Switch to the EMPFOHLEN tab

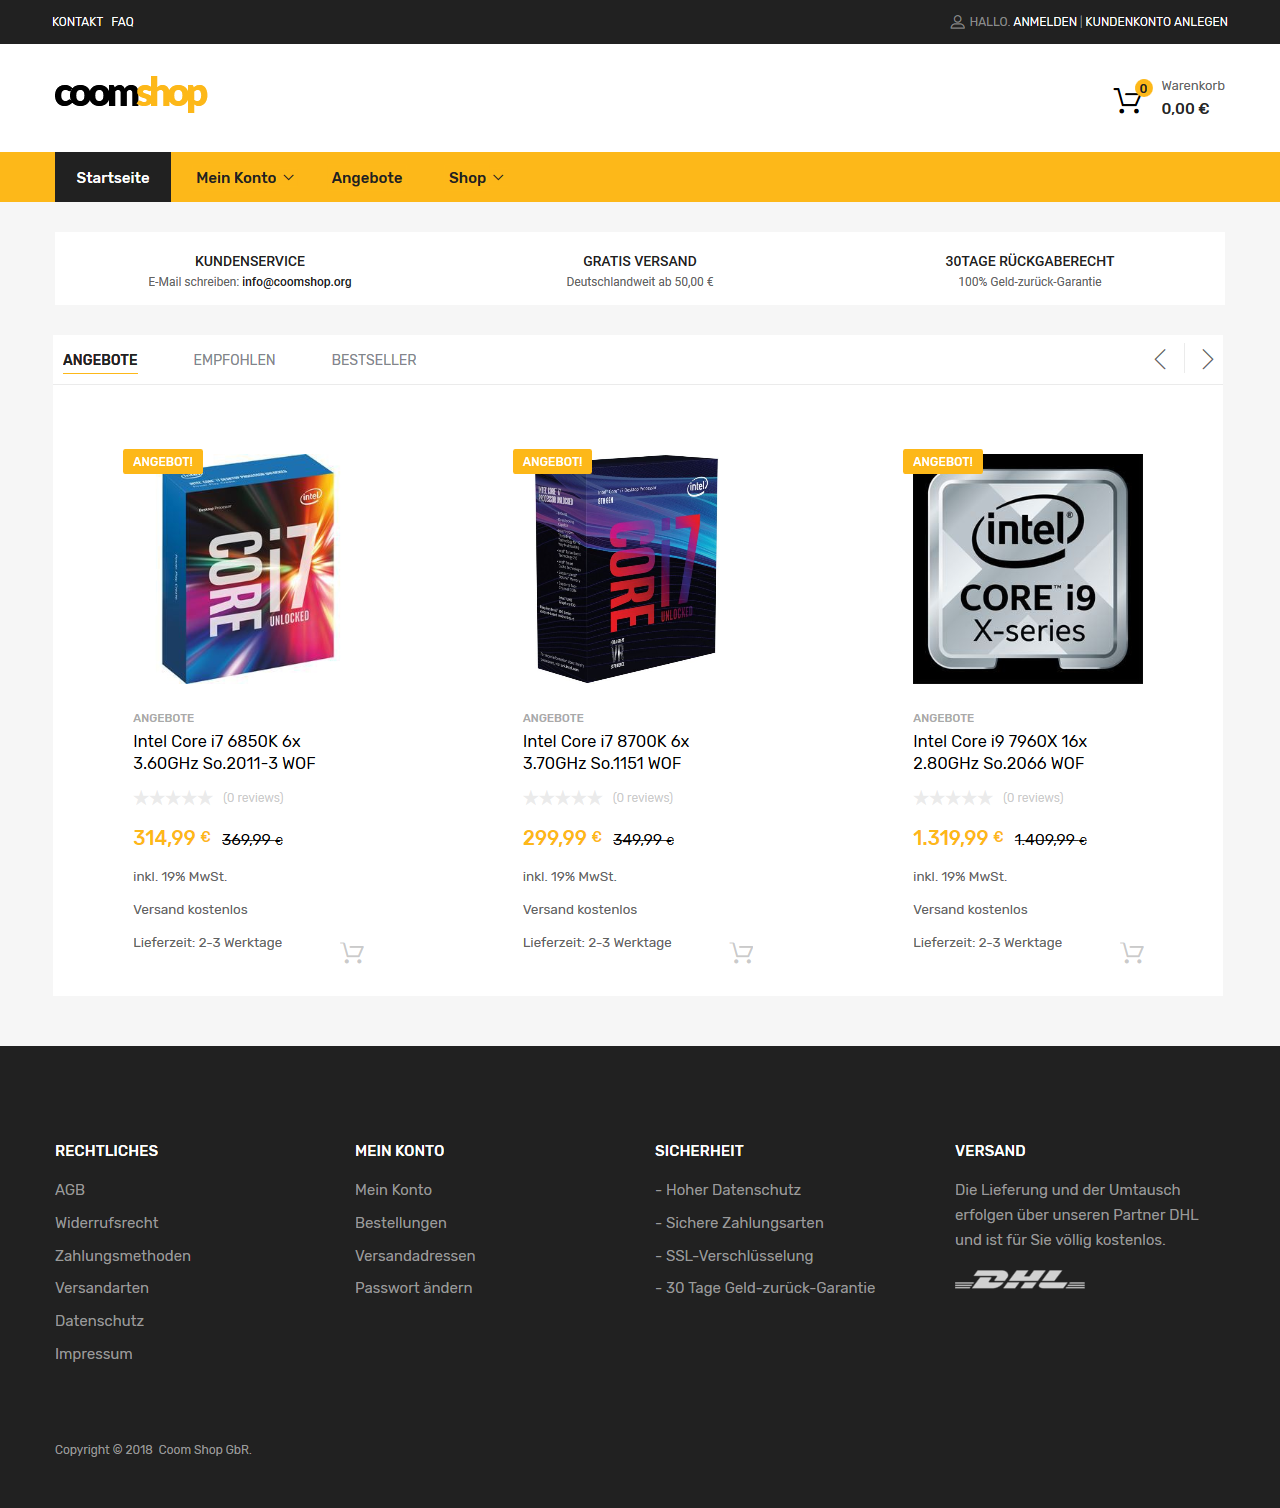pyautogui.click(x=234, y=360)
